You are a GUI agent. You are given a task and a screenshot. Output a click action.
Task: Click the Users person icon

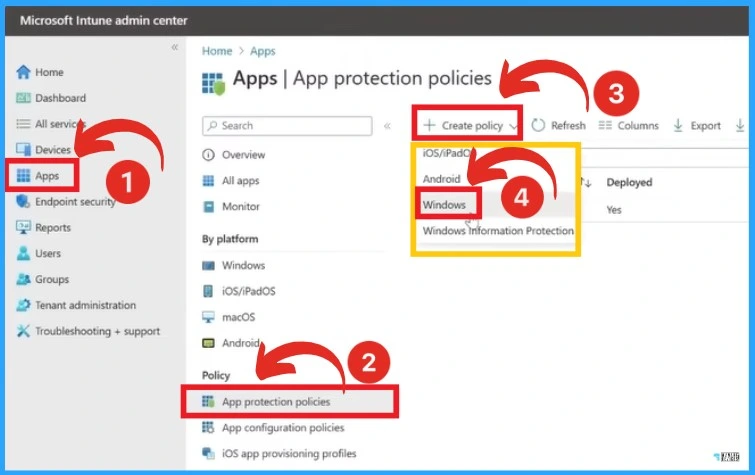click(23, 253)
